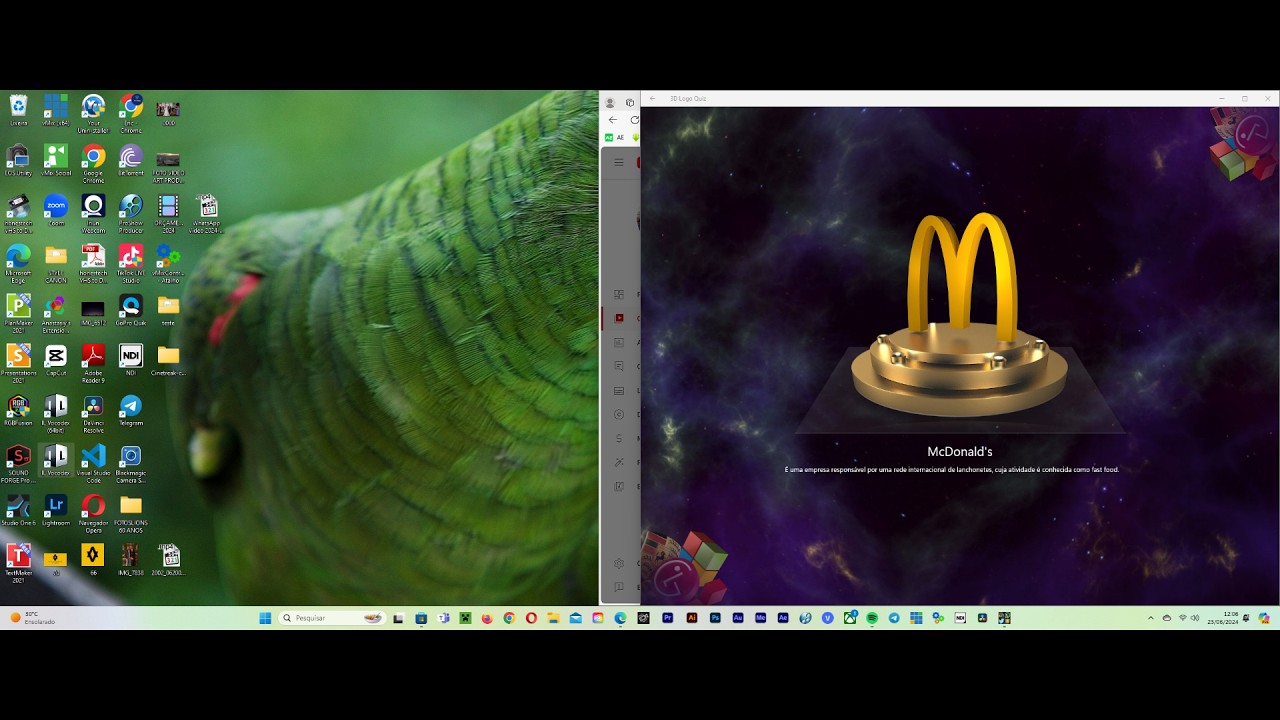Open the SOUND FORGE Pro desktop shortcut

pyautogui.click(x=18, y=462)
